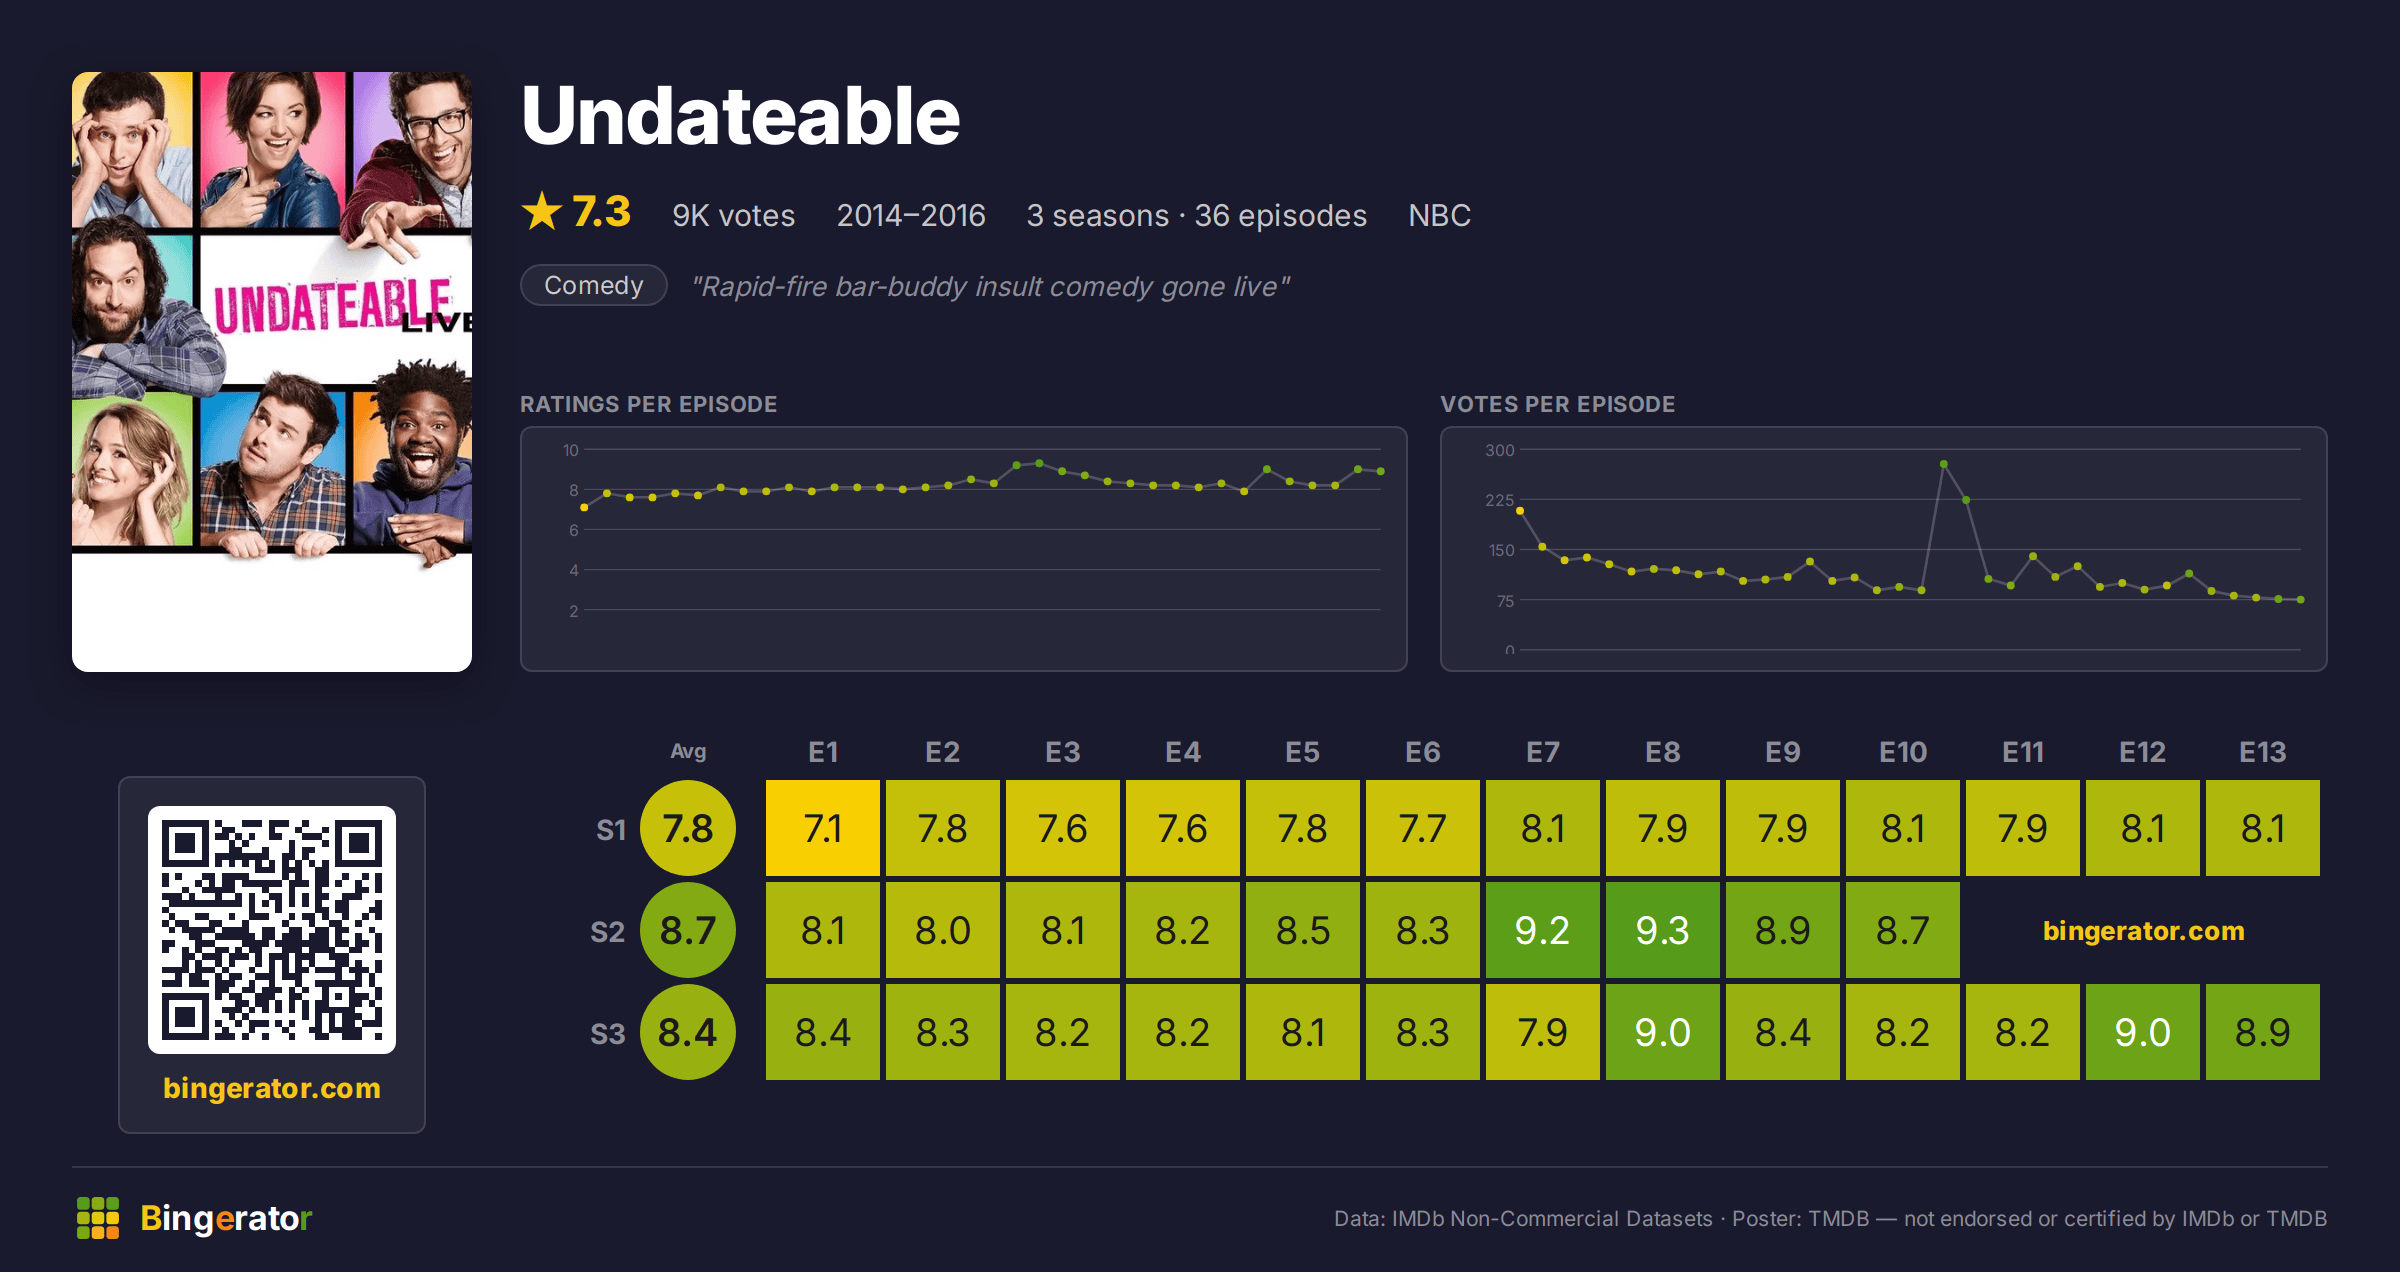Click S2 E7 rating cell 9.2
Viewport: 2400px width, 1272px height.
tap(1543, 930)
